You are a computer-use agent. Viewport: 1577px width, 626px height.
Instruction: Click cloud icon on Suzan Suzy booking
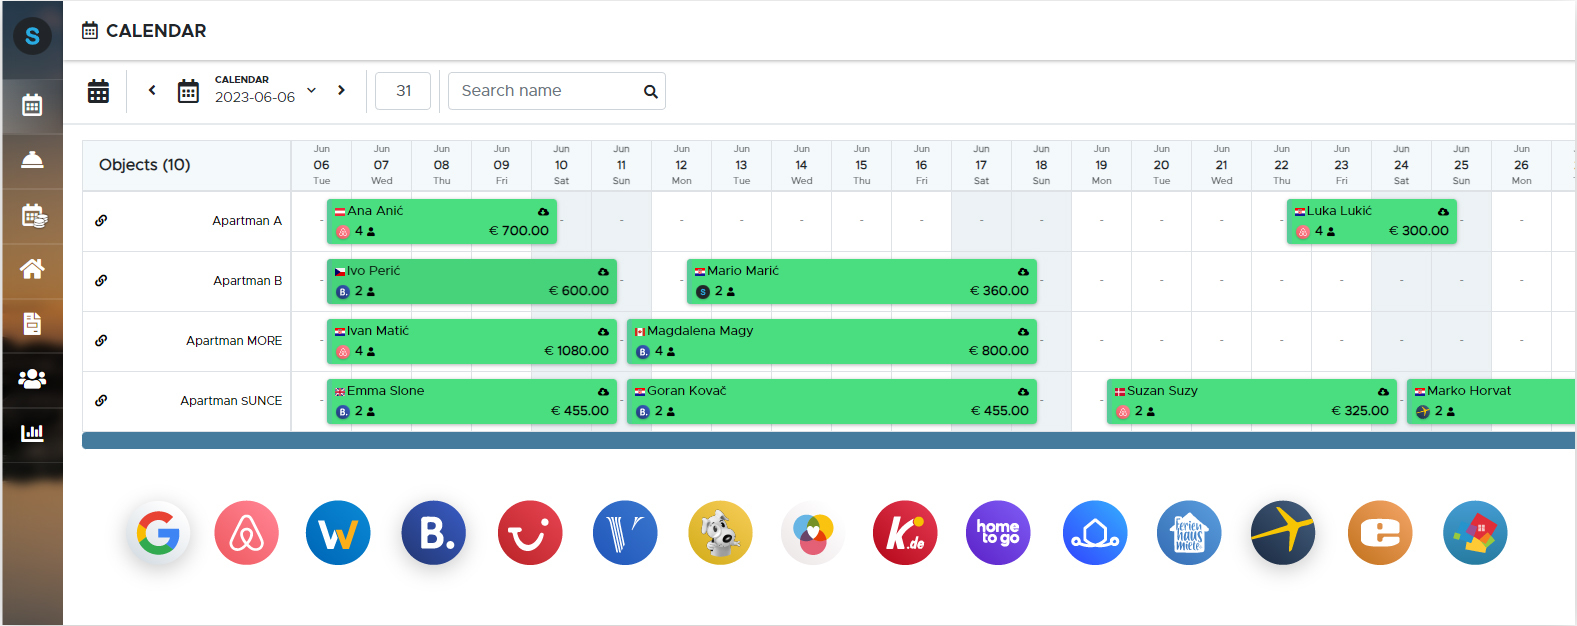coord(1383,392)
